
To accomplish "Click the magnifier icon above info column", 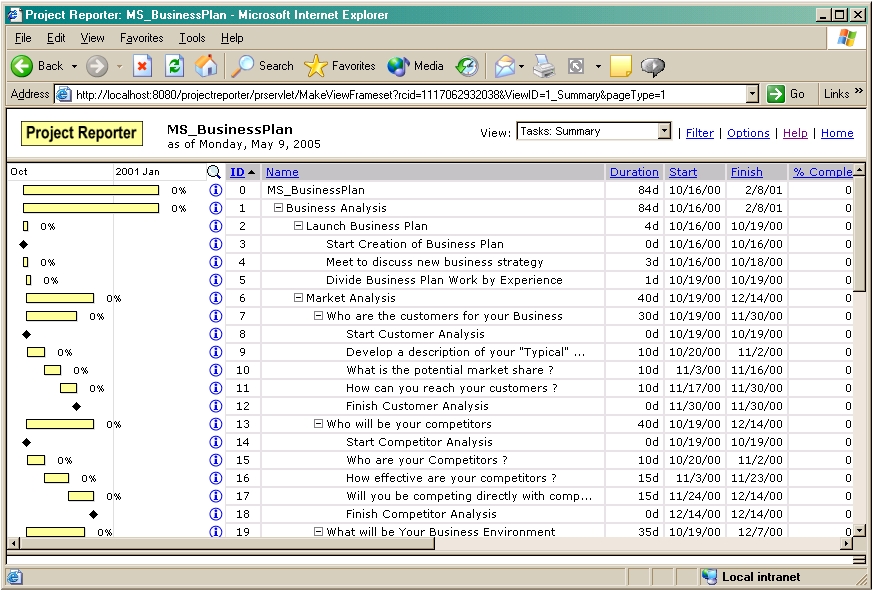I will [214, 172].
